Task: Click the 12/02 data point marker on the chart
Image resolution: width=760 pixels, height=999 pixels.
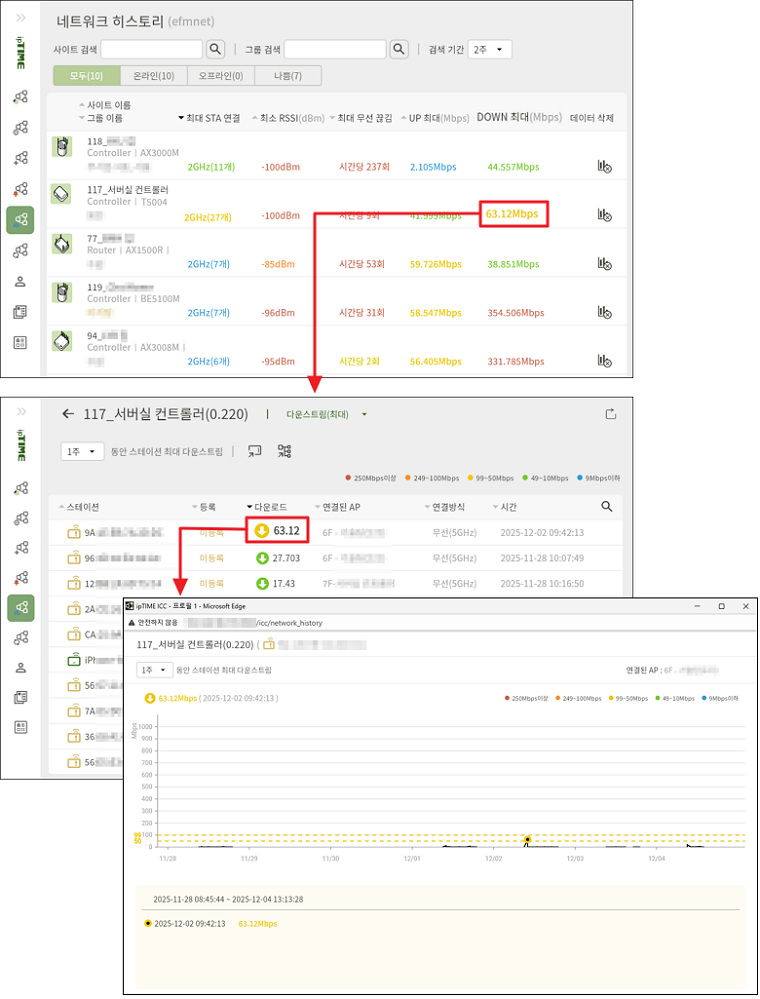Action: tap(527, 840)
